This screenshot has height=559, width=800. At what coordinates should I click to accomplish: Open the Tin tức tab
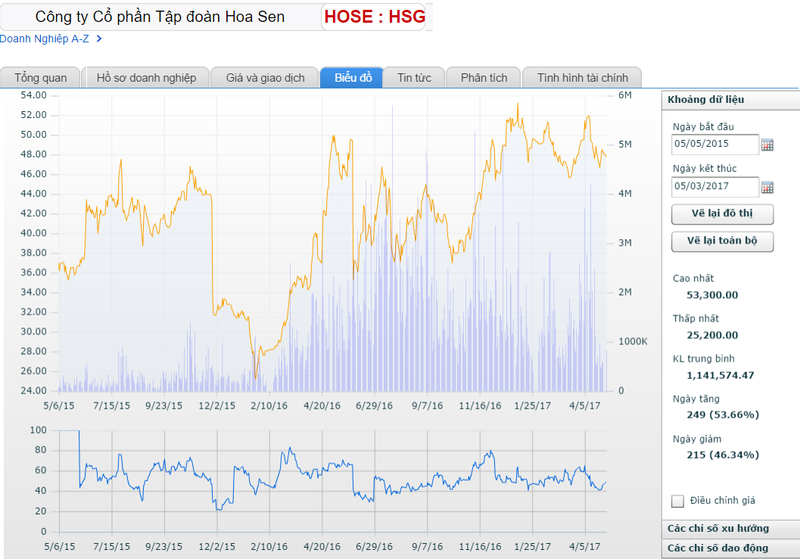[414, 78]
